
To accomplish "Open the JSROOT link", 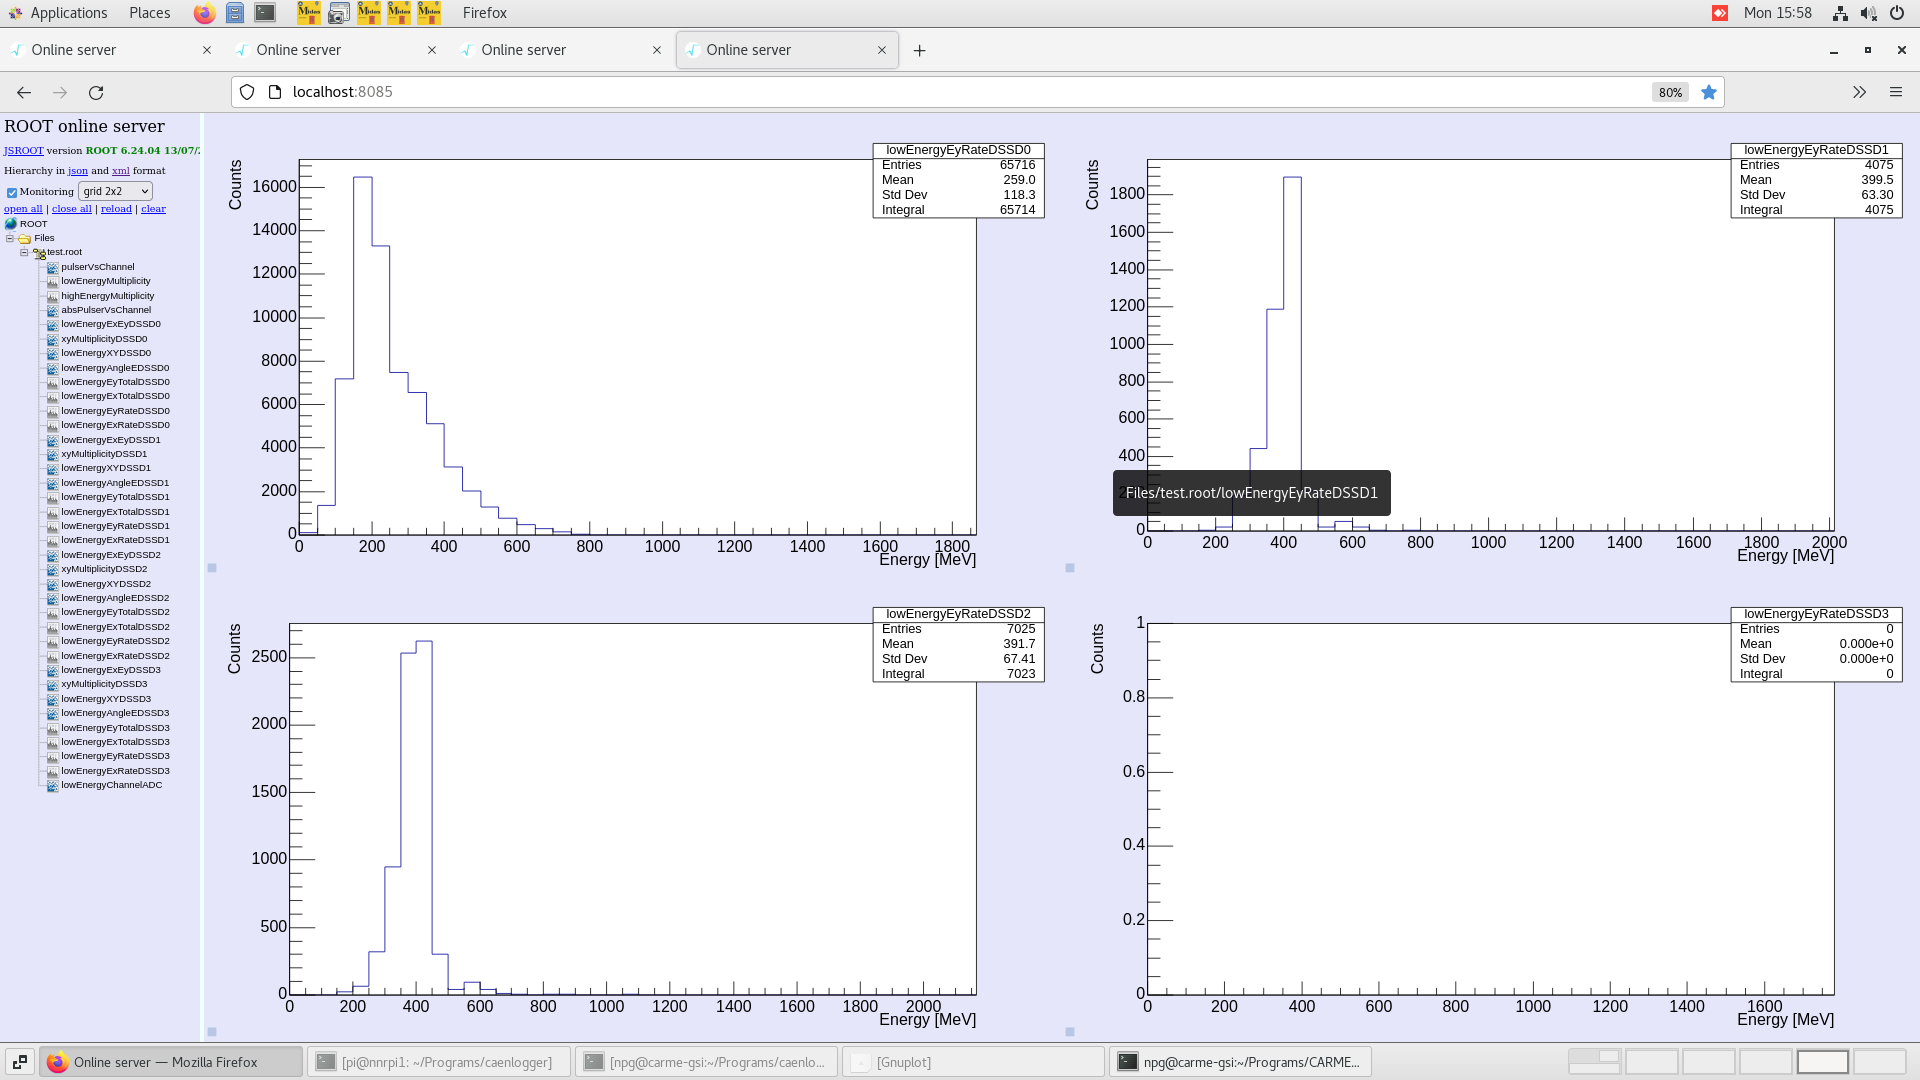I will click(22, 150).
